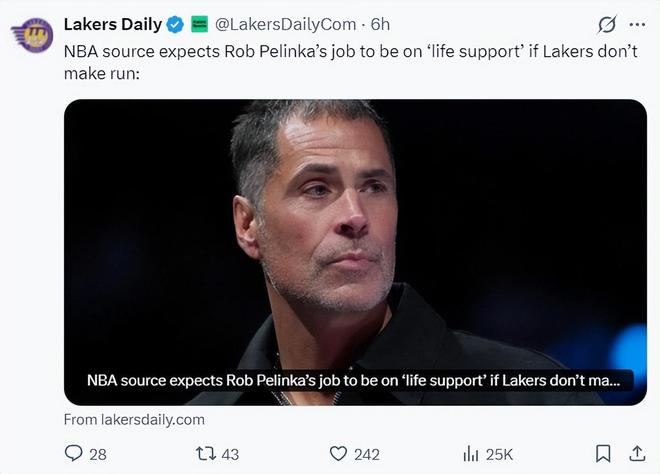
Task: Open the @LakersDailyCom handle
Action: pyautogui.click(x=287, y=23)
